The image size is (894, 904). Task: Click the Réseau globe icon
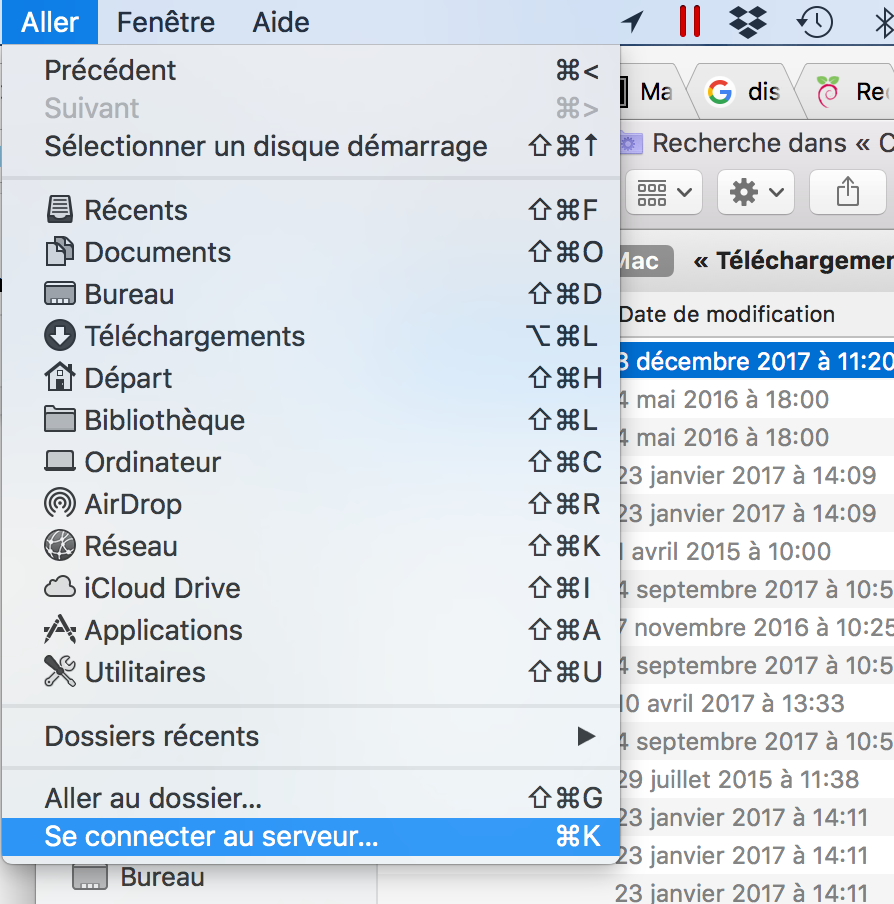pos(60,546)
